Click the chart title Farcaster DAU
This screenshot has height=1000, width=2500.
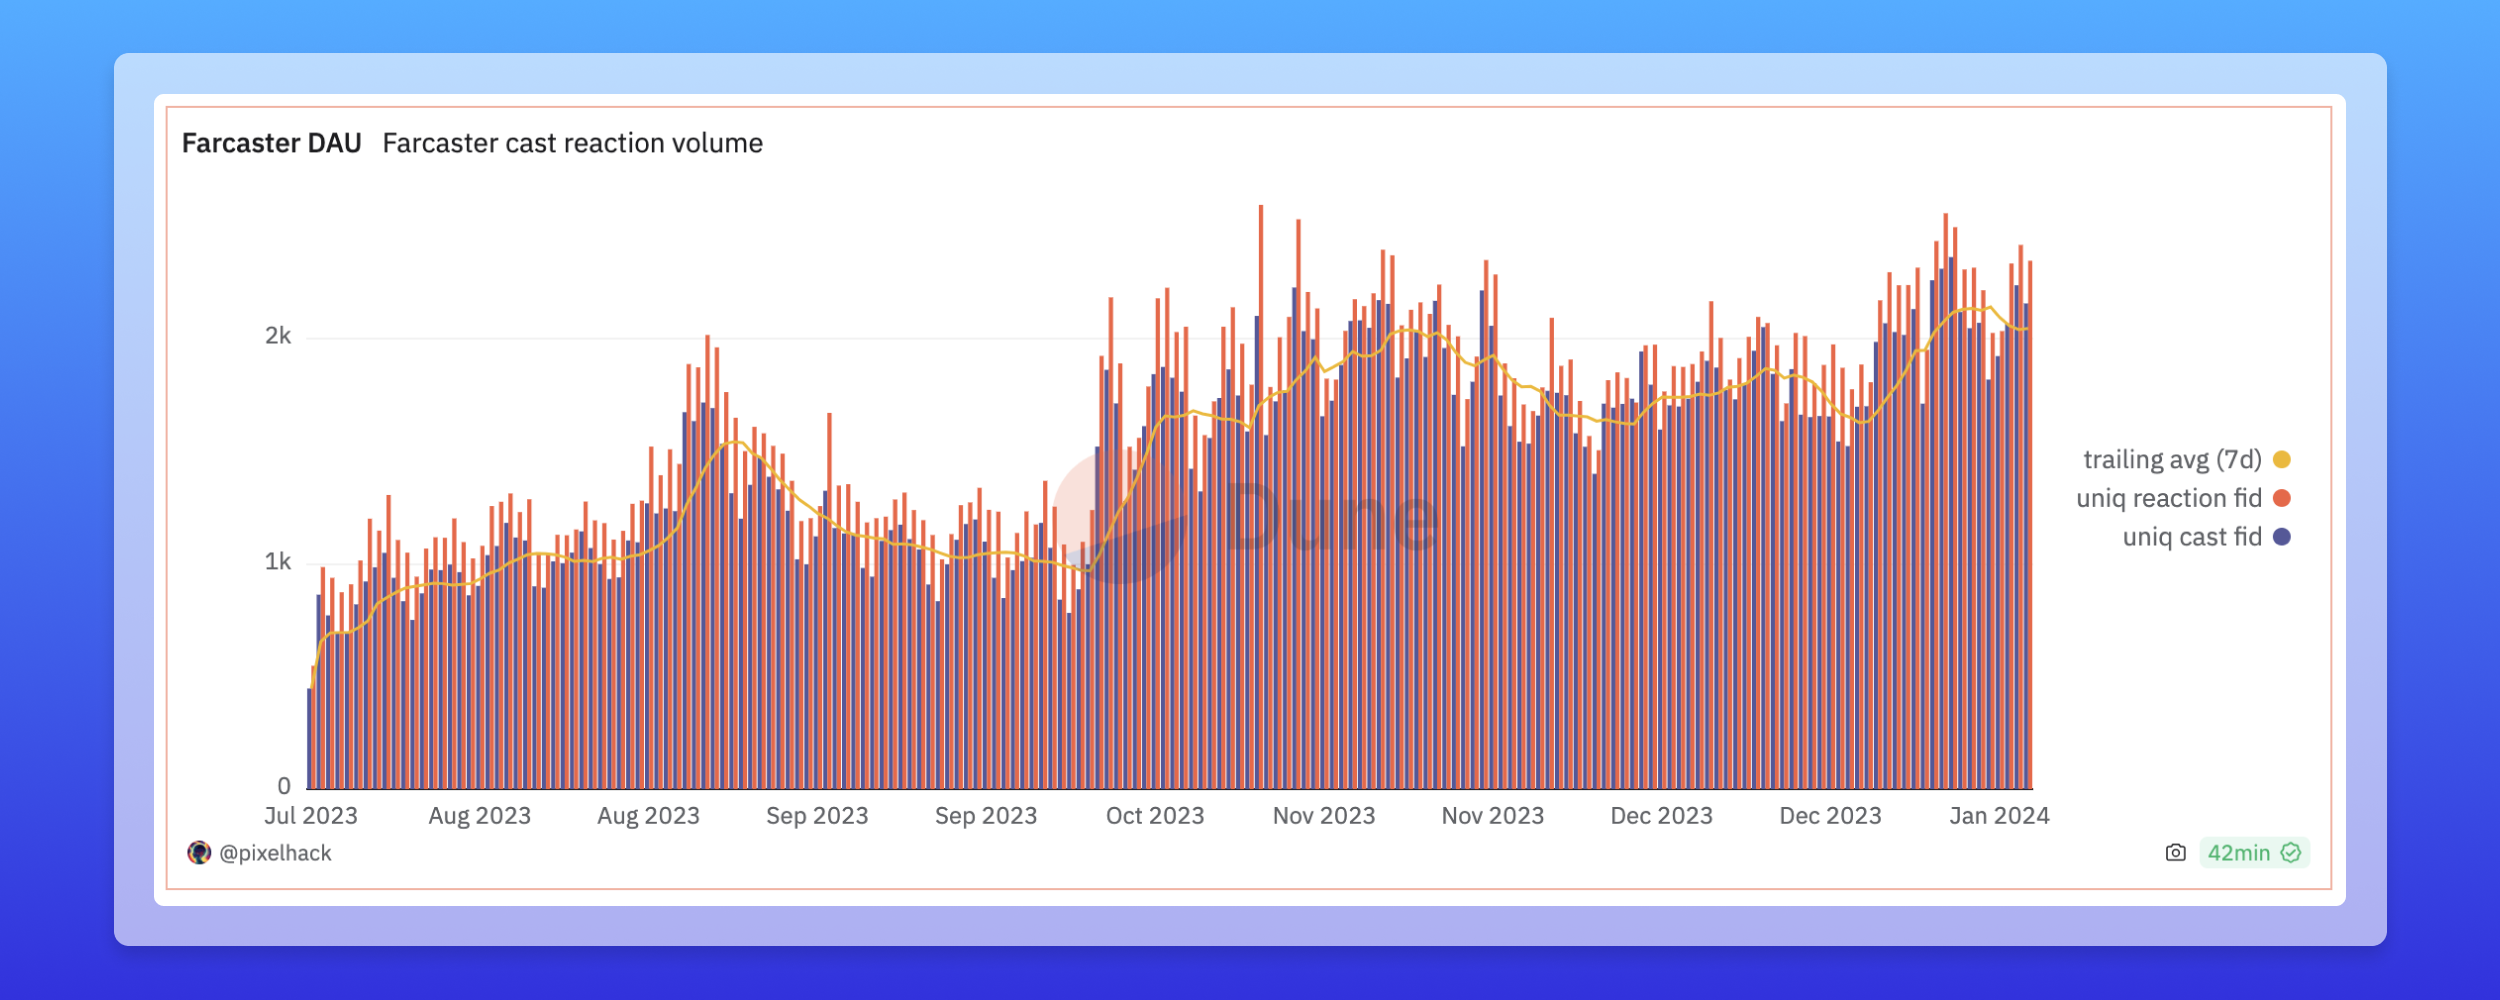point(270,143)
